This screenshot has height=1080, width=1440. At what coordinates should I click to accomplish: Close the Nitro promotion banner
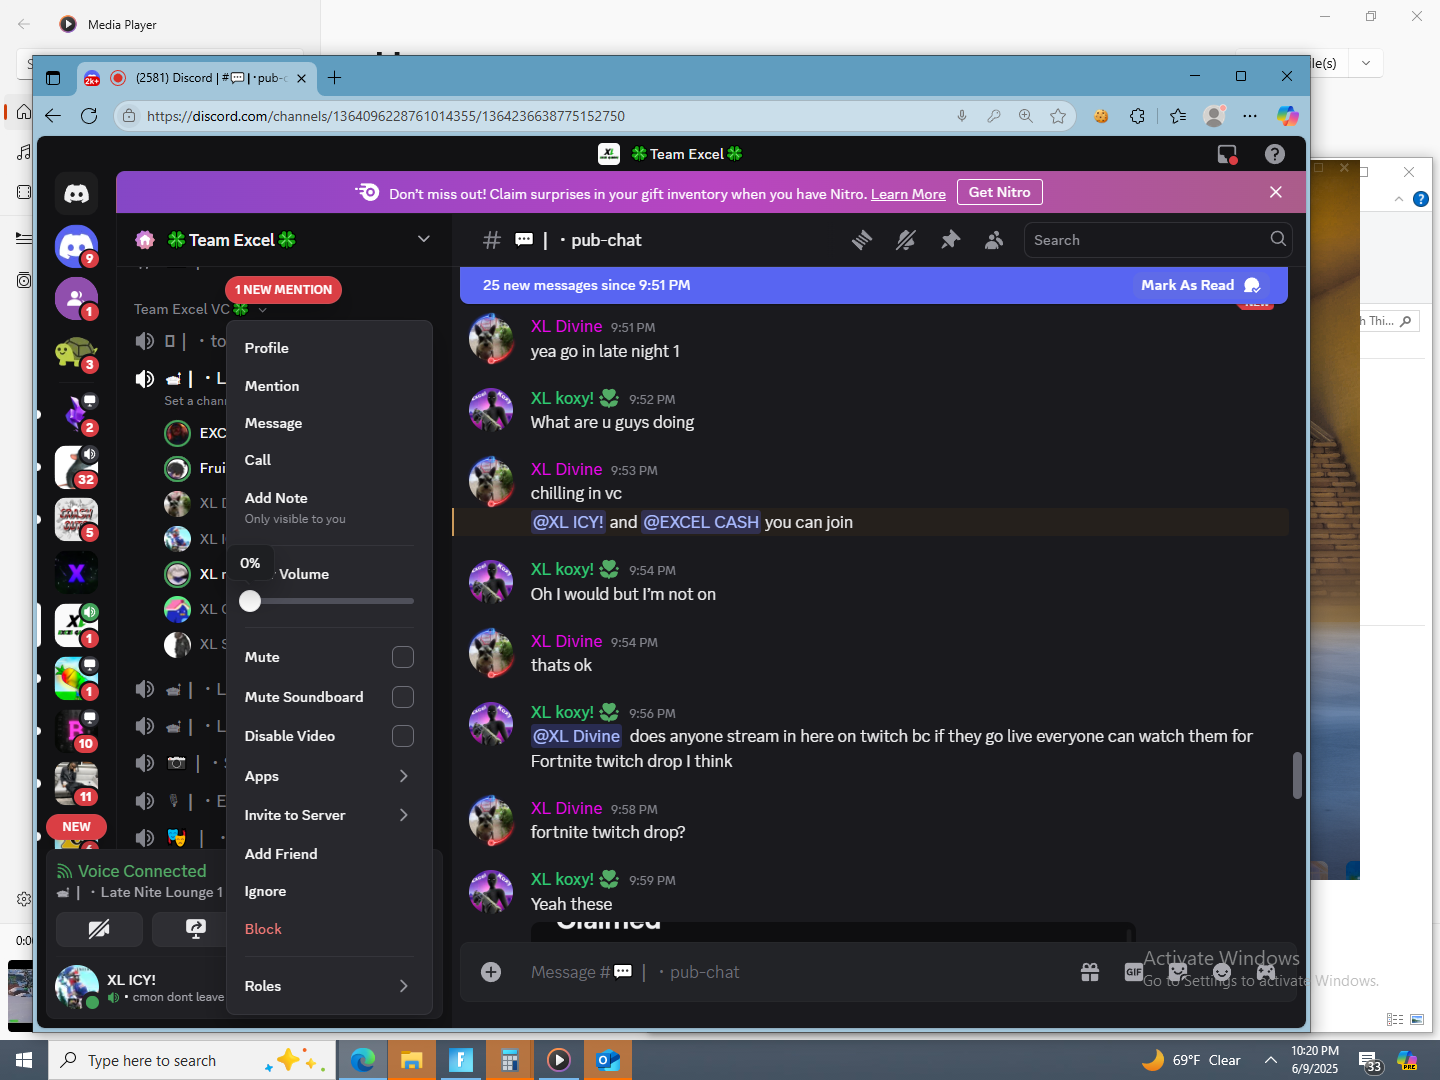(x=1276, y=192)
